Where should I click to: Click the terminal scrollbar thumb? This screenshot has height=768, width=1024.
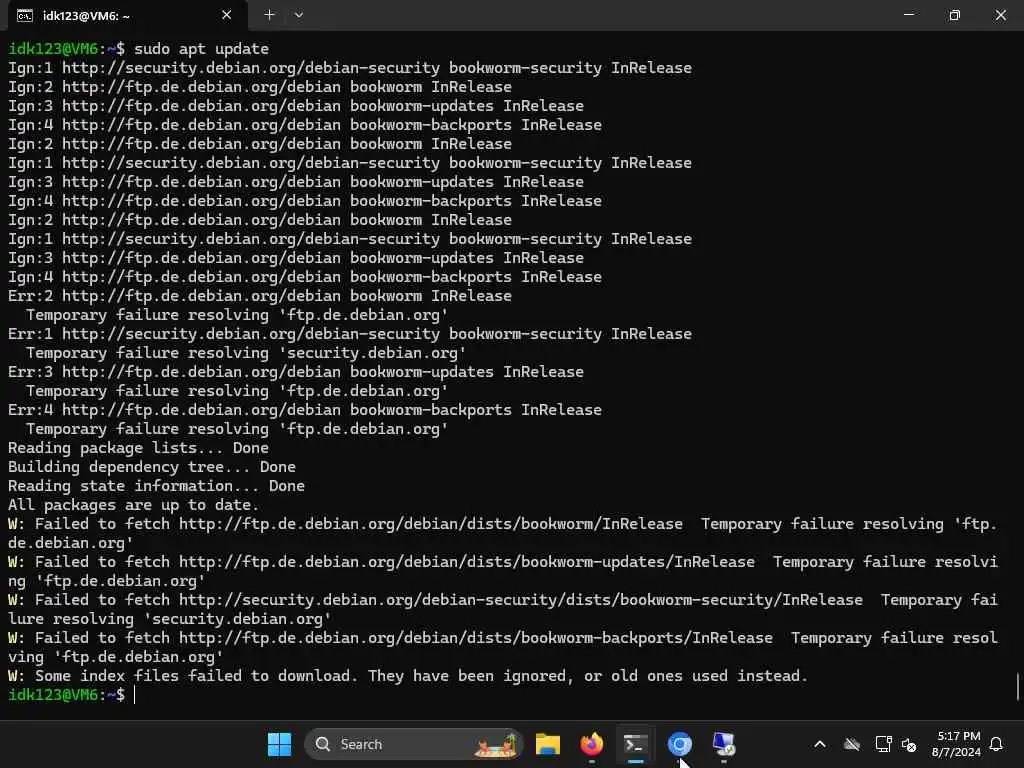(1018, 687)
